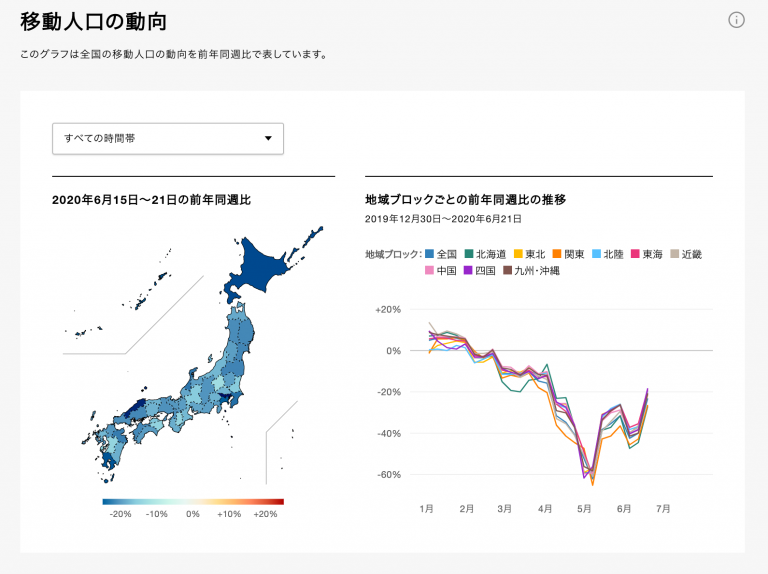
Task: Click the 北陸 light blue legend square
Action: 595,254
